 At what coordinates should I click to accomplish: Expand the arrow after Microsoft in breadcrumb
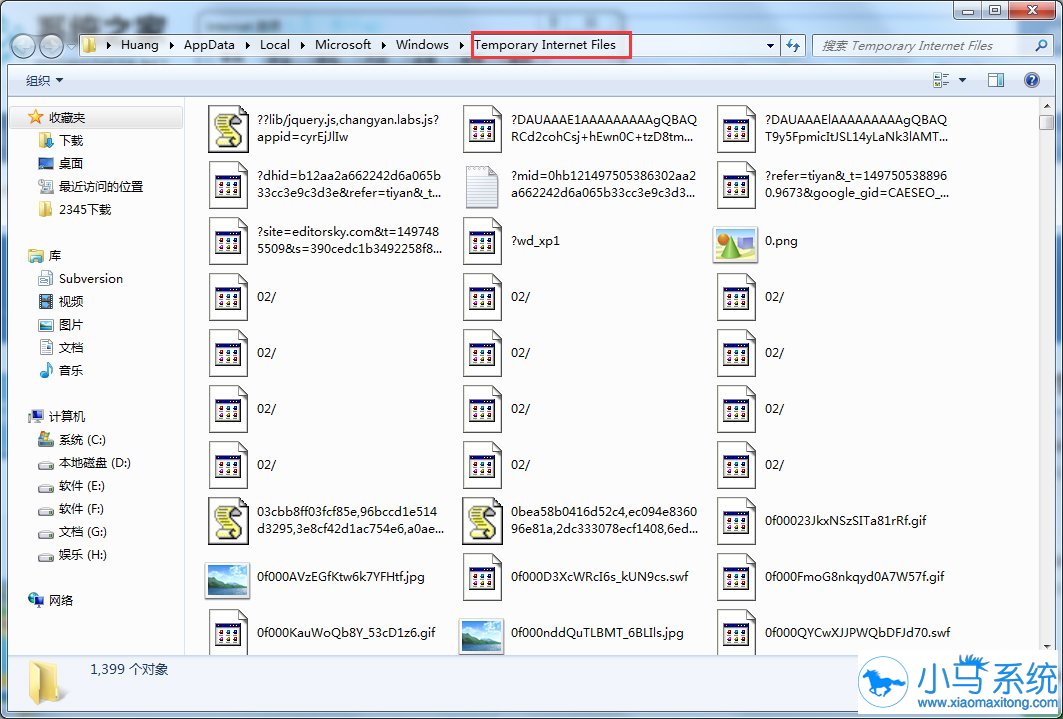(383, 45)
